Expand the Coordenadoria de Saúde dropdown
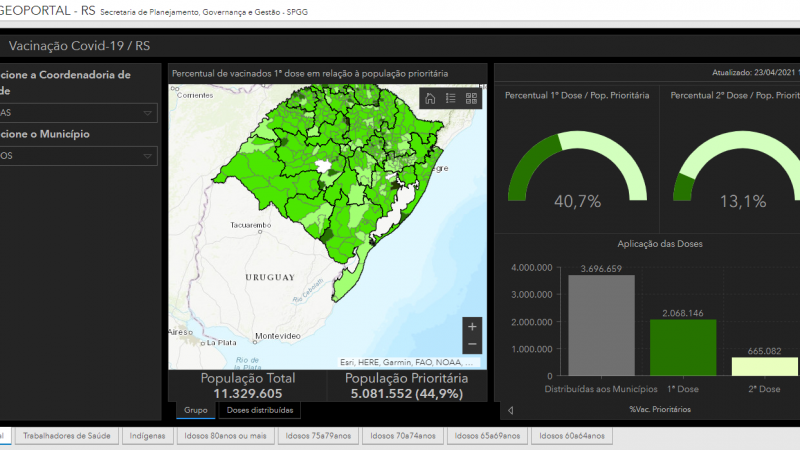 (x=77, y=113)
